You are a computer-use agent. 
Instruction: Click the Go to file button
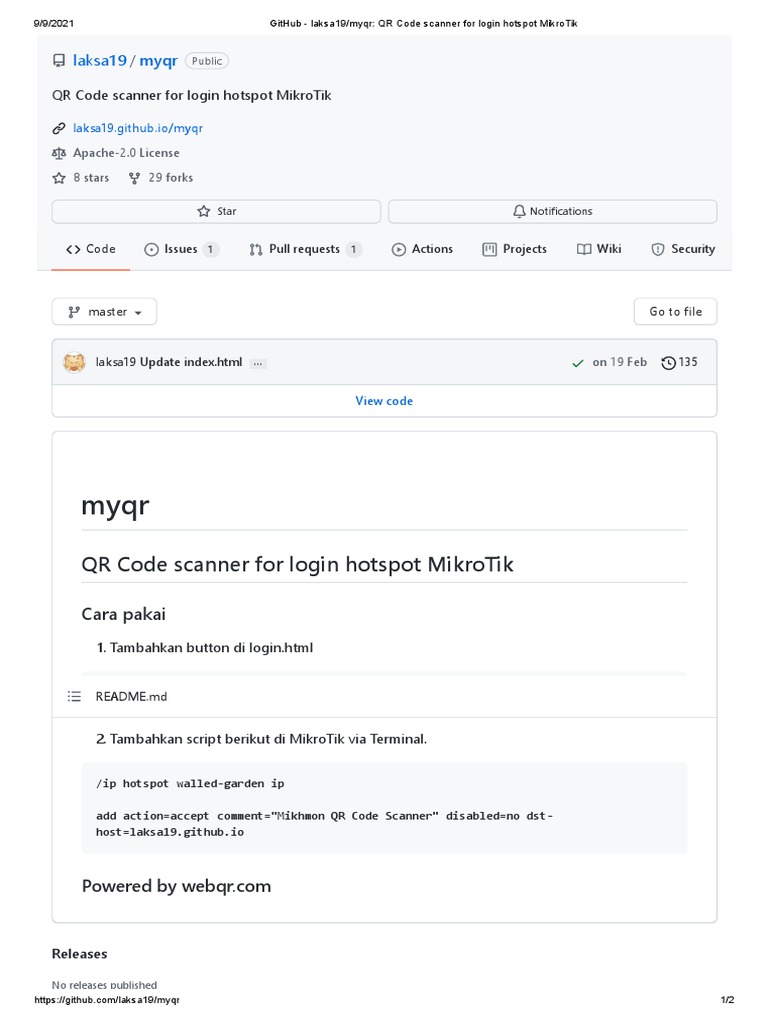[x=675, y=312]
